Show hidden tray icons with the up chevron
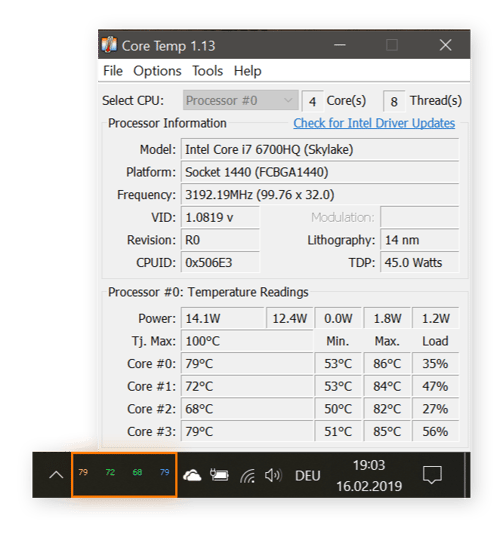The width and height of the screenshot is (500, 534). pos(56,474)
